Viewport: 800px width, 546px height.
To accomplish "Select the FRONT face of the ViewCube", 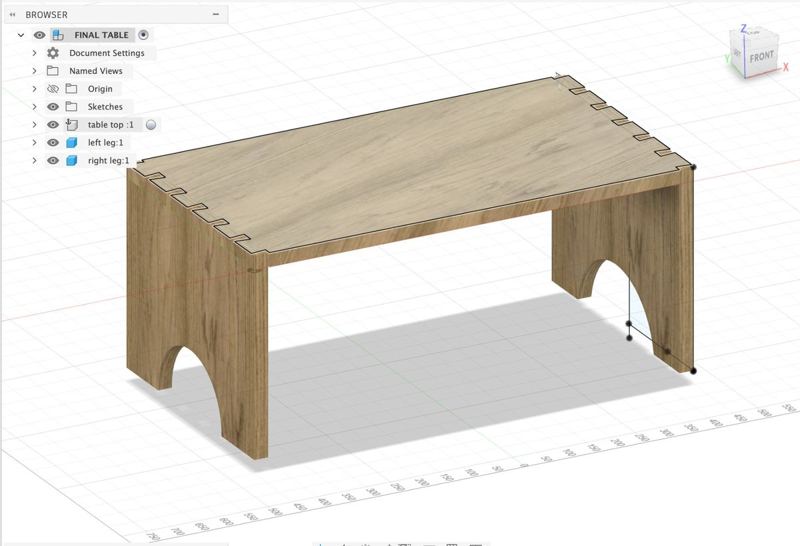I will 761,57.
